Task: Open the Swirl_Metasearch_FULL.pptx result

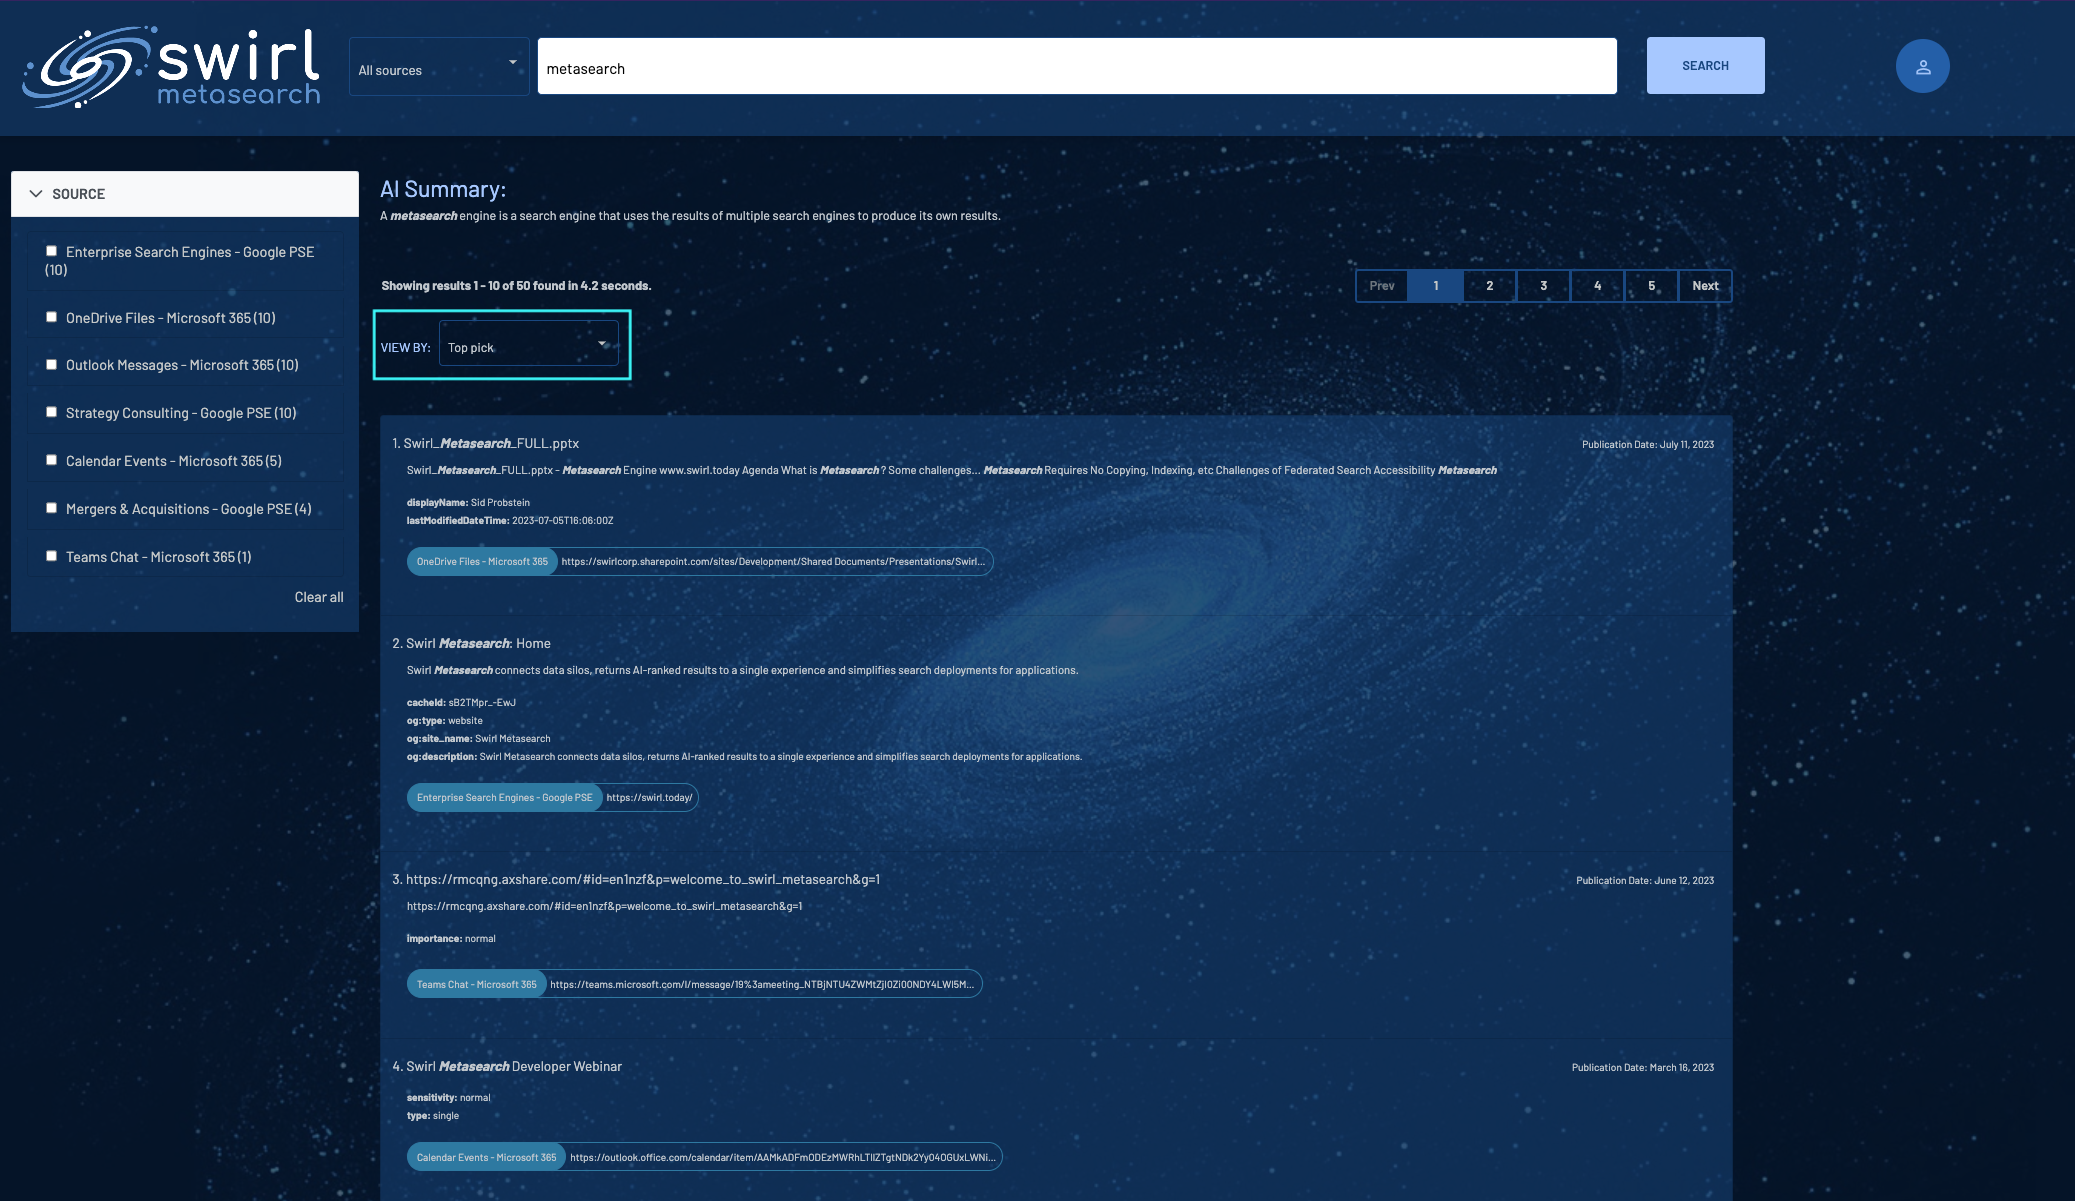Action: pos(489,442)
